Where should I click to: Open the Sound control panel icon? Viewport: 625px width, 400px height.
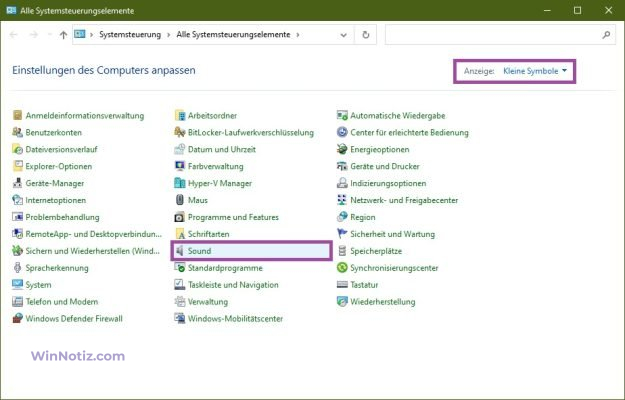pyautogui.click(x=180, y=251)
